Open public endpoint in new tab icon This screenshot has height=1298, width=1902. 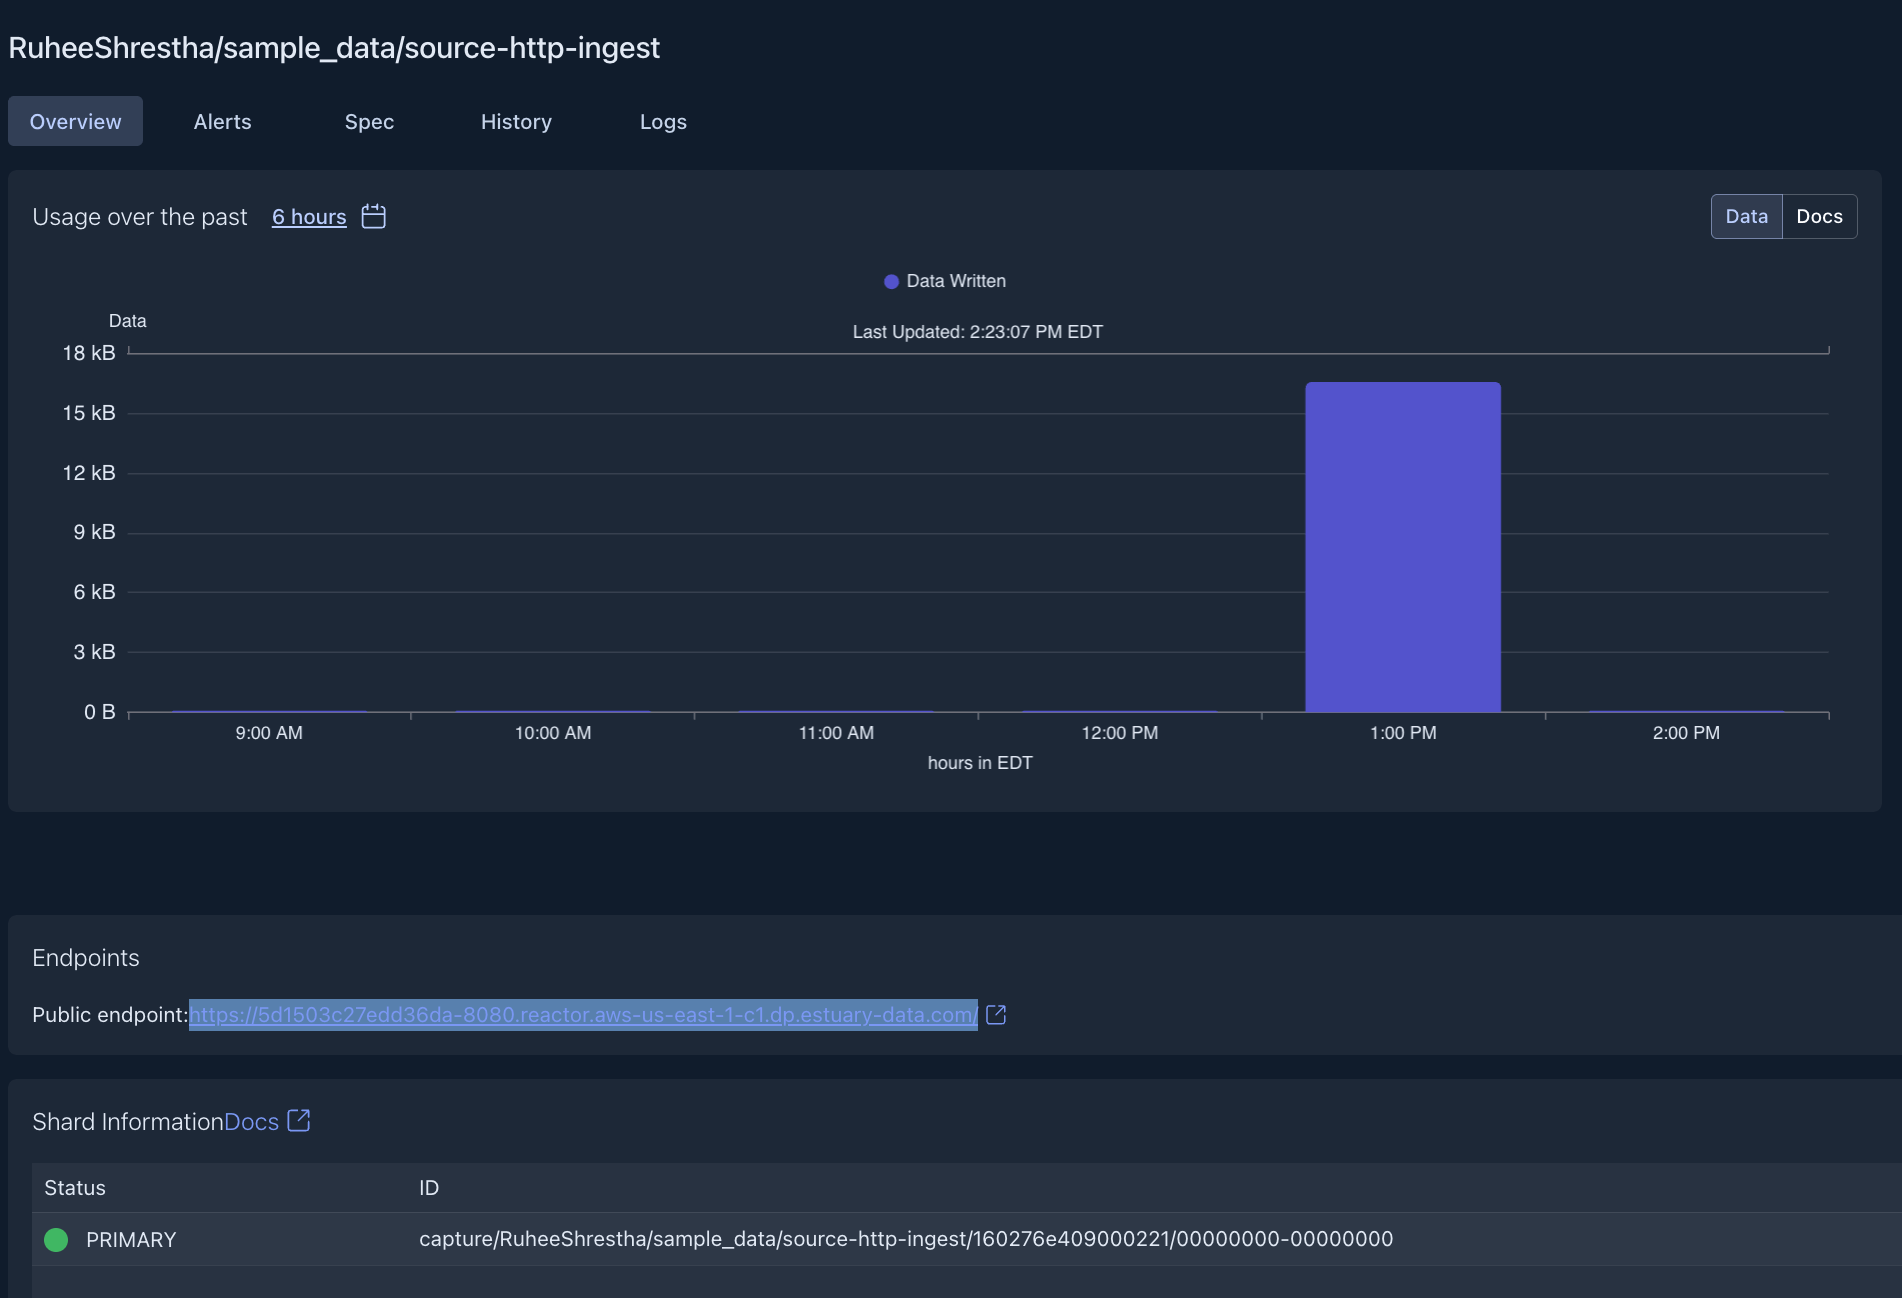click(996, 1015)
